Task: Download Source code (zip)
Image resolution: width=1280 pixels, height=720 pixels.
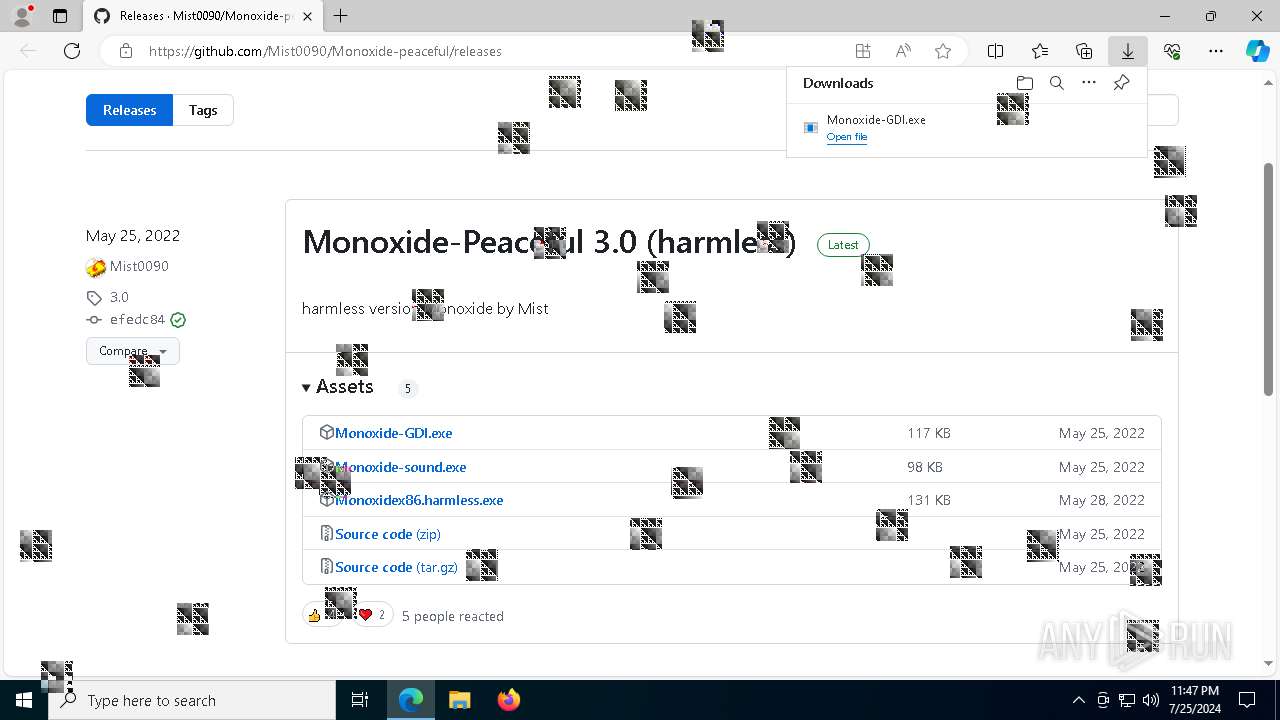Action: coord(388,534)
